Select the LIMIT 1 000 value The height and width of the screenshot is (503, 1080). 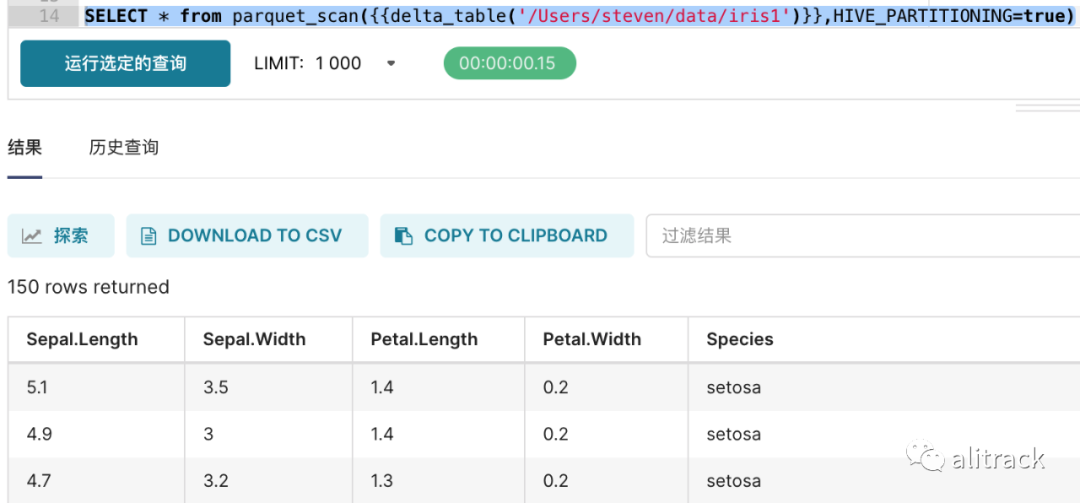tap(338, 63)
